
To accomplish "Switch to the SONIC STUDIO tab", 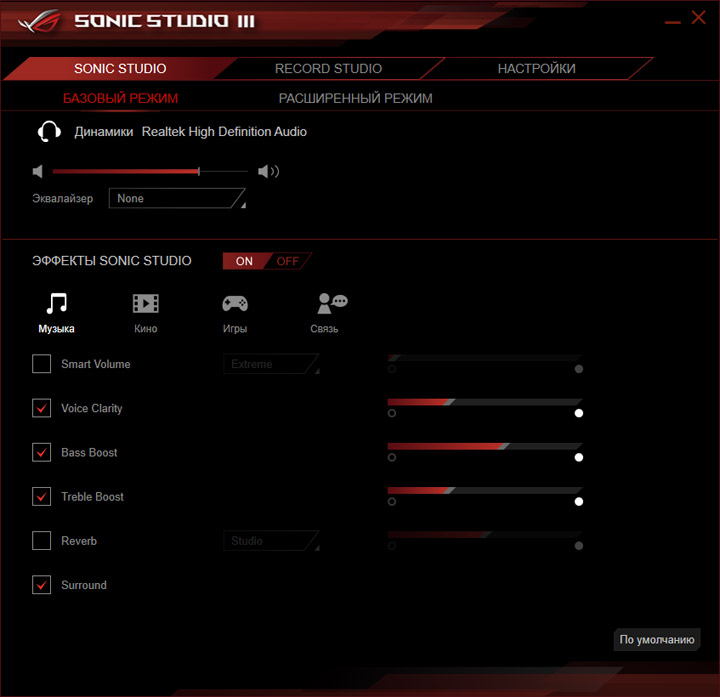I will [x=120, y=68].
